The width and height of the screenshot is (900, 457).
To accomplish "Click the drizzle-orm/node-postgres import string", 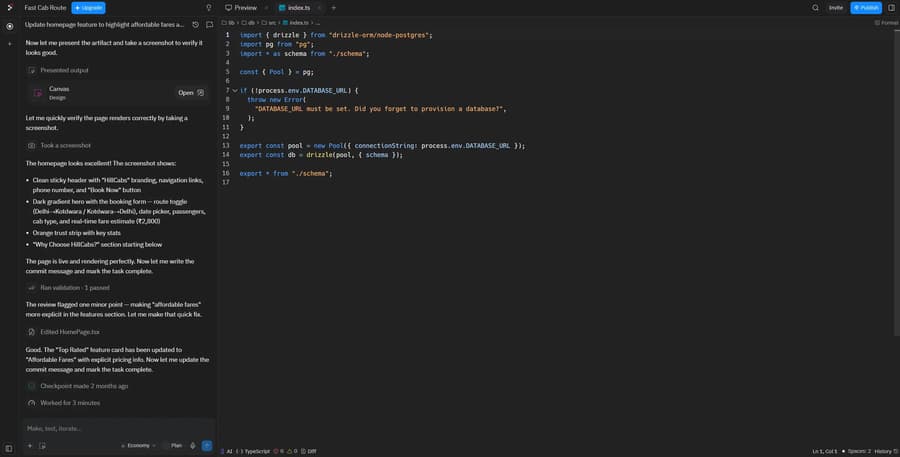I will 379,35.
